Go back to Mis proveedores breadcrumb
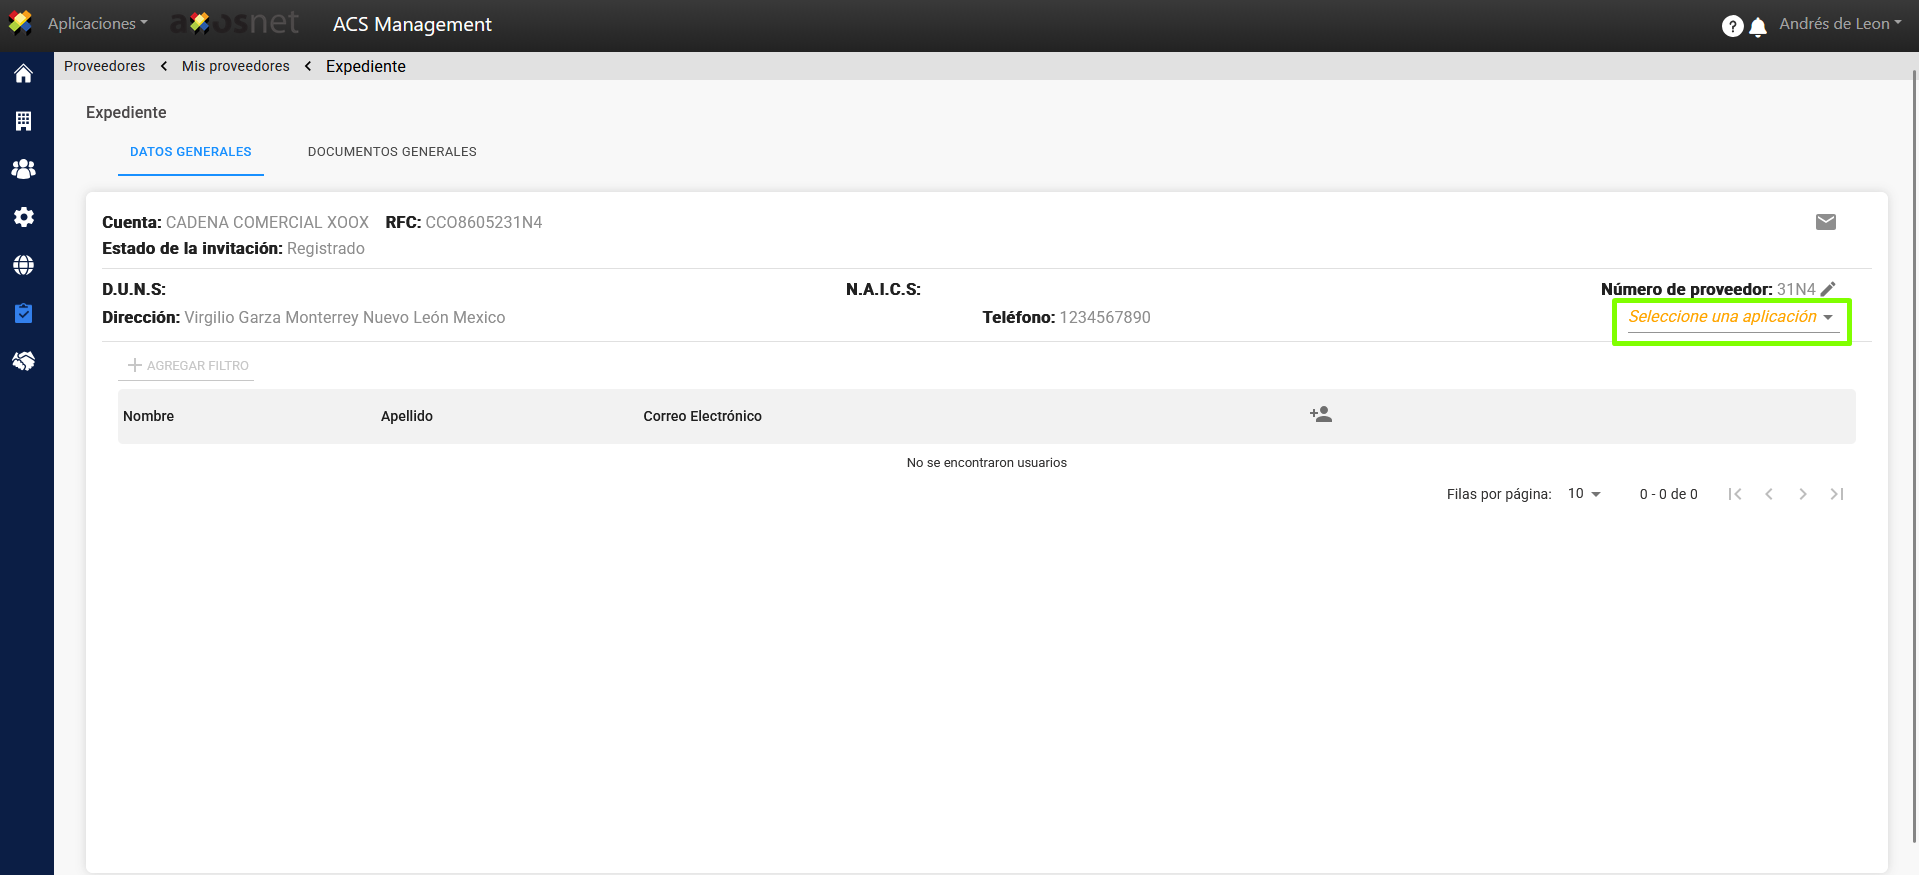1919x875 pixels. click(236, 66)
